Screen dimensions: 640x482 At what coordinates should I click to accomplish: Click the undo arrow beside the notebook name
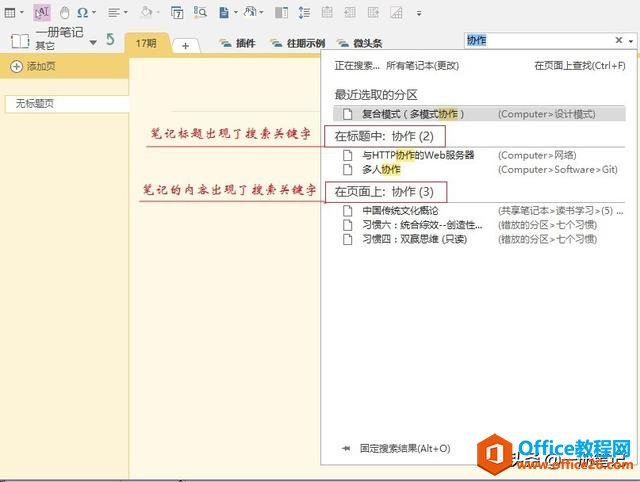point(110,40)
